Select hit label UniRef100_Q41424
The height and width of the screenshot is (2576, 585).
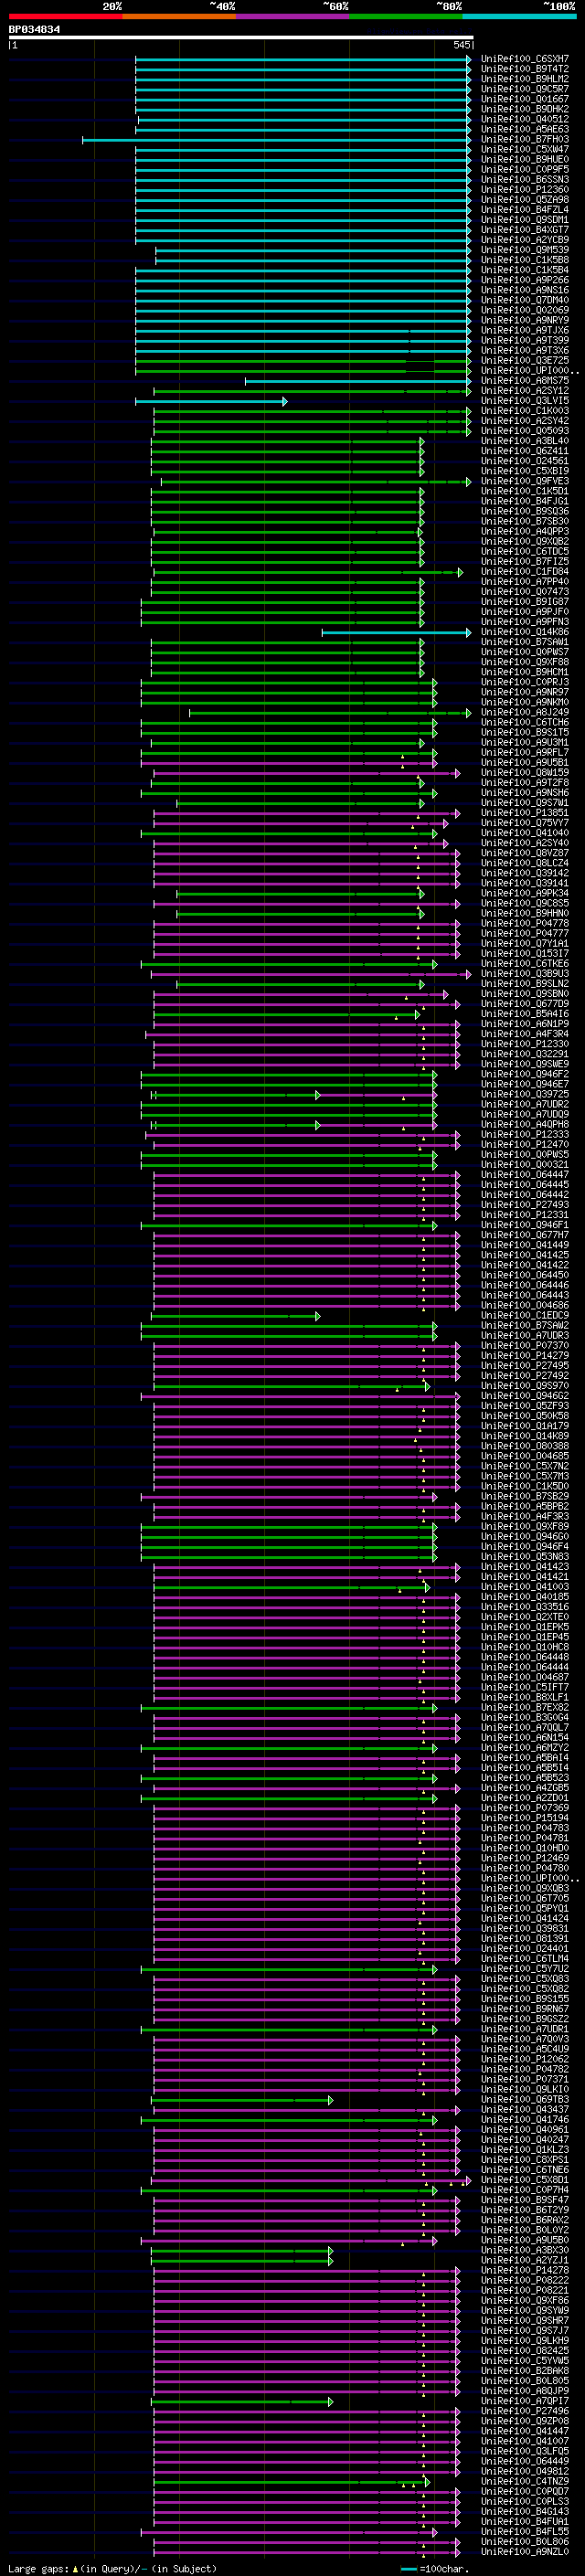525,1918
